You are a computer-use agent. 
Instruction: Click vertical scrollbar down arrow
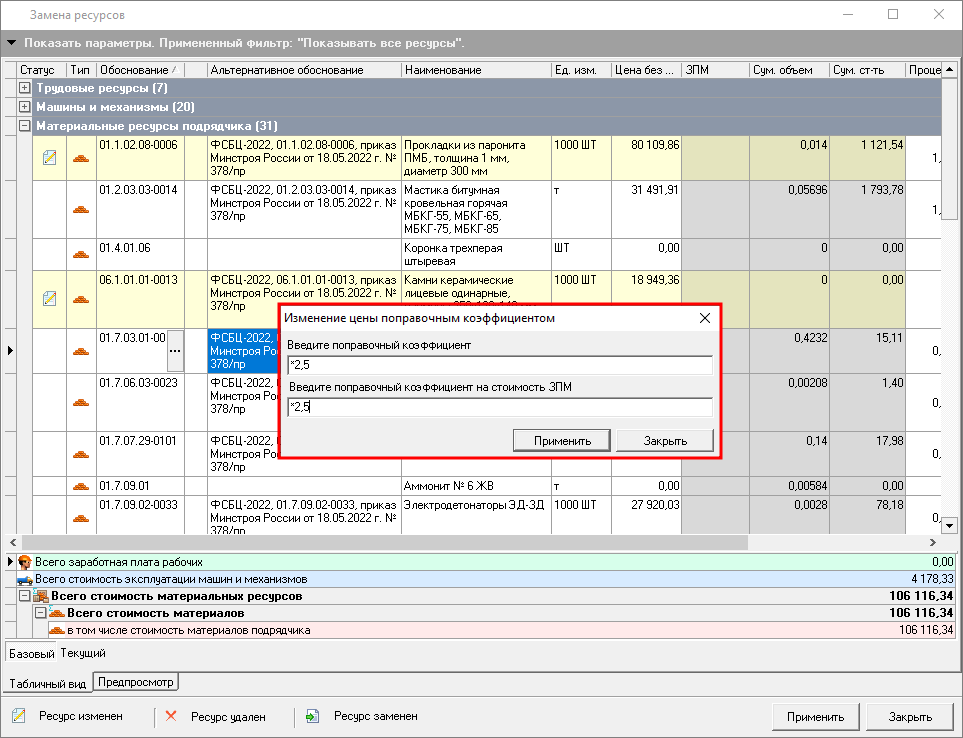click(949, 526)
